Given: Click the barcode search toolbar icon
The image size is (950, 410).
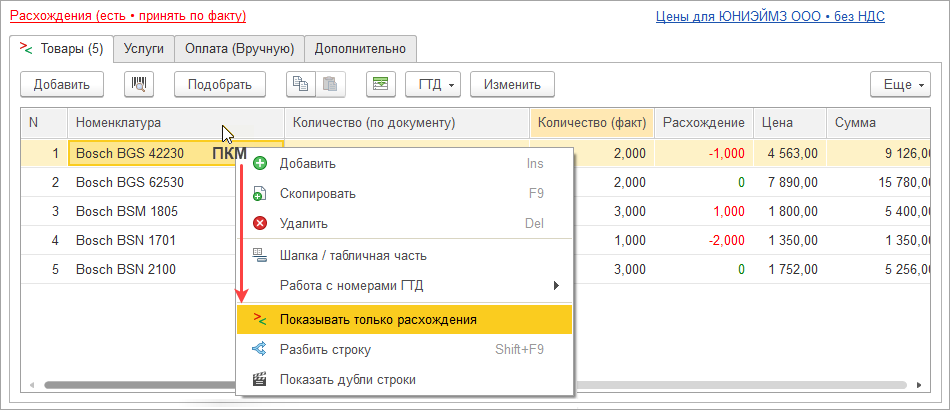Looking at the screenshot, I should [138, 85].
